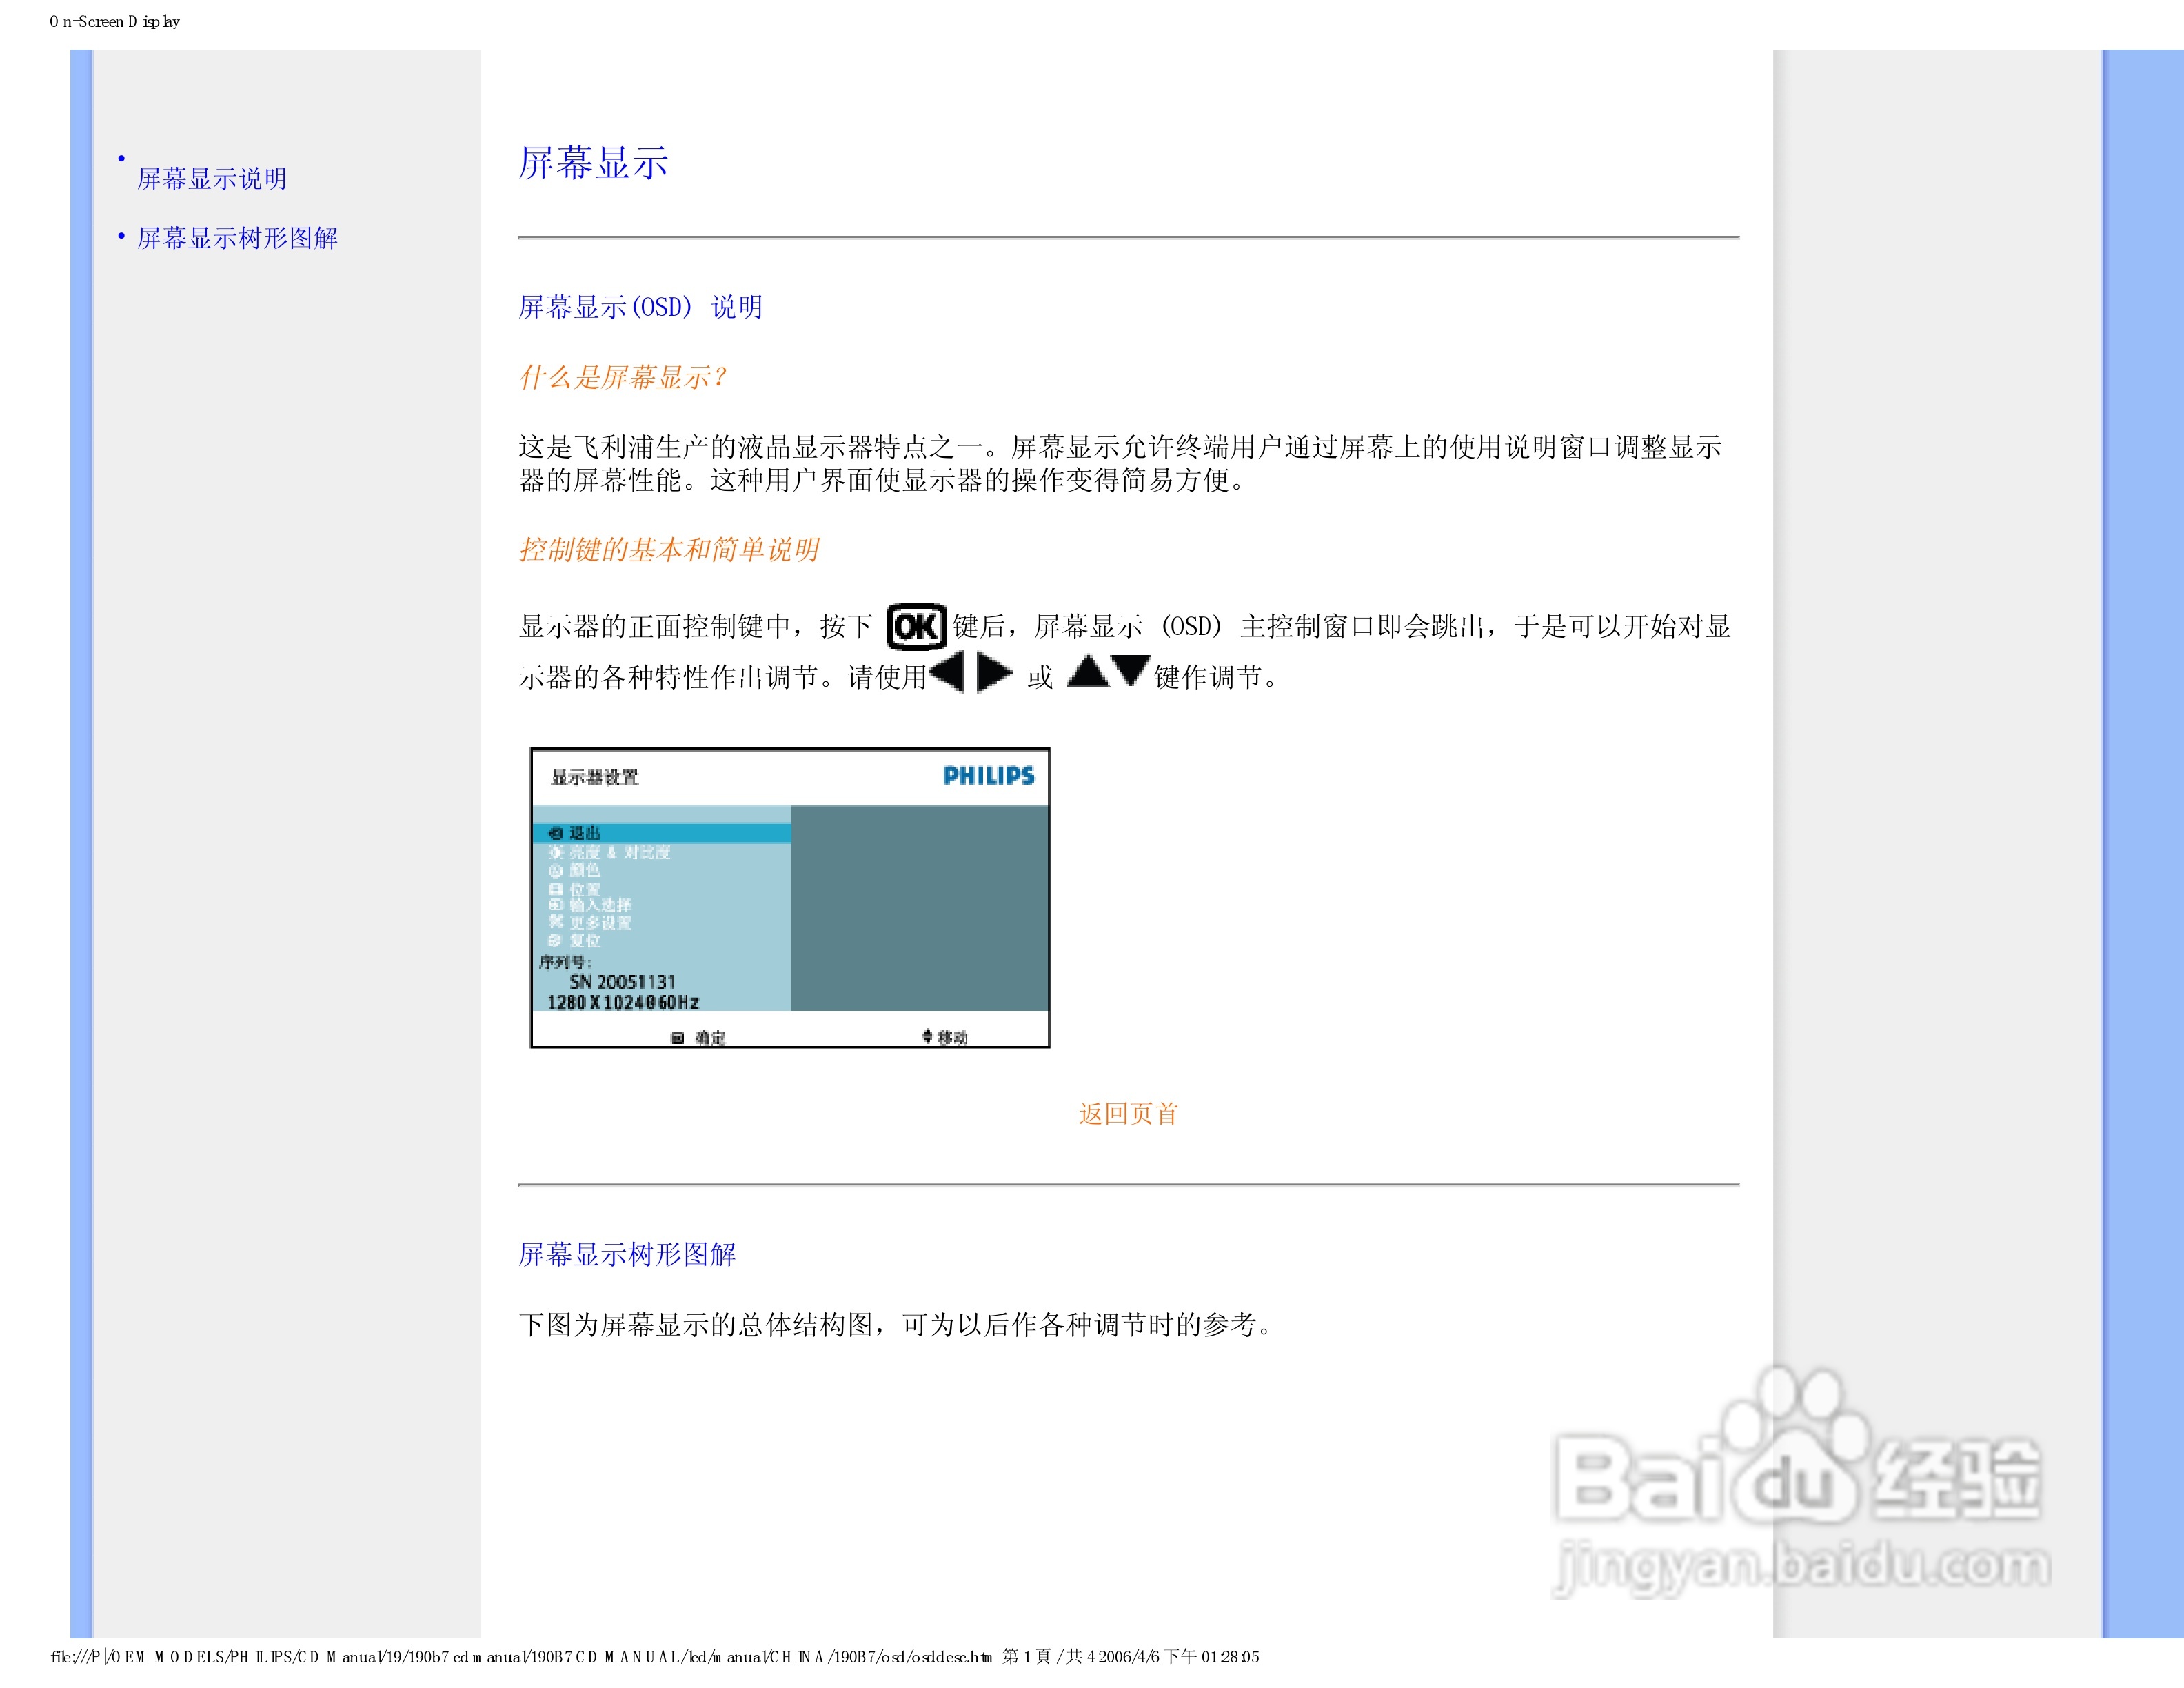Open the 屏幕显示树形图解 sidebar link
Viewport: 2184px width, 1688px height.
pyautogui.click(x=237, y=238)
